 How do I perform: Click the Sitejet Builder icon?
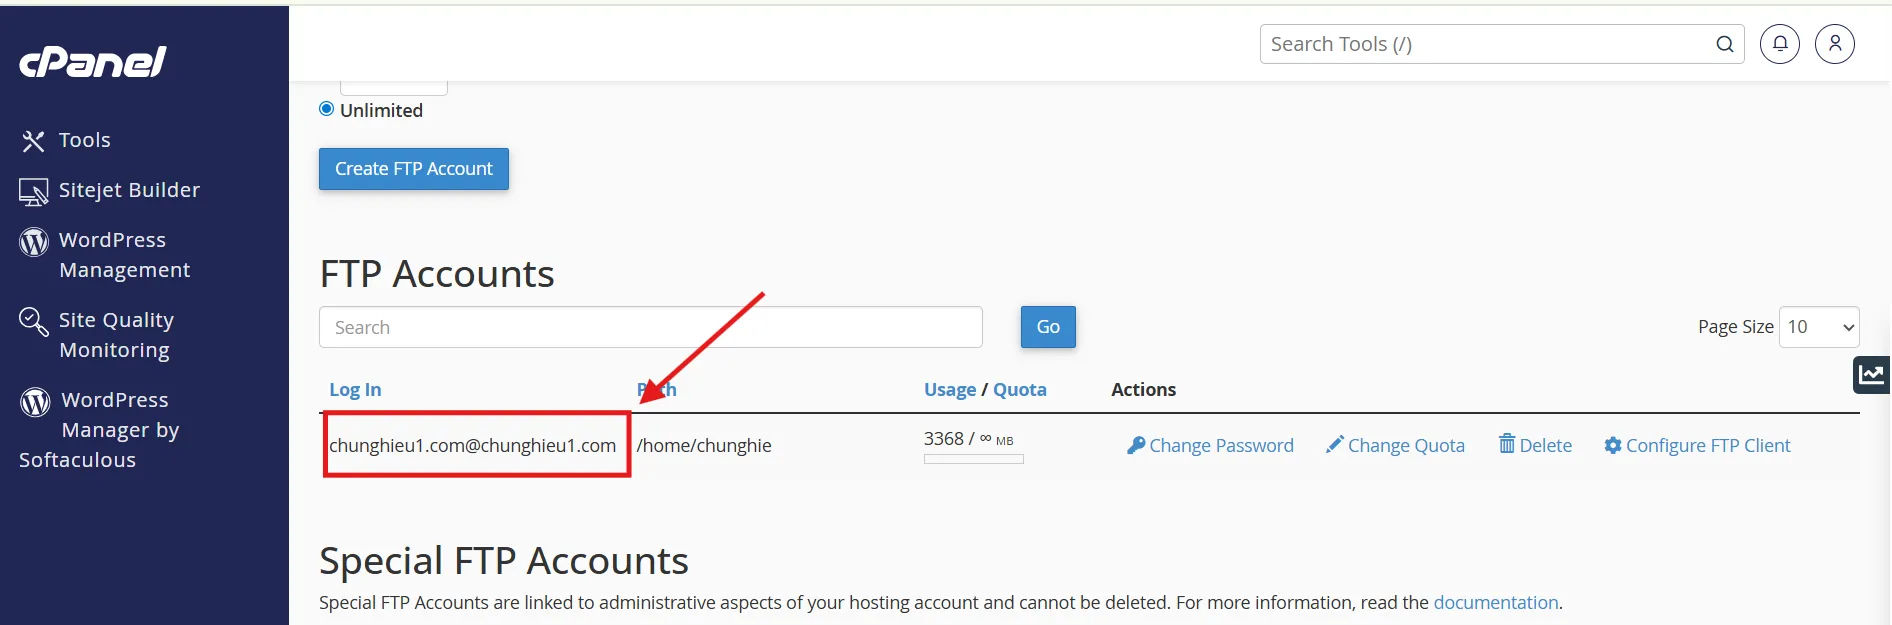33,191
